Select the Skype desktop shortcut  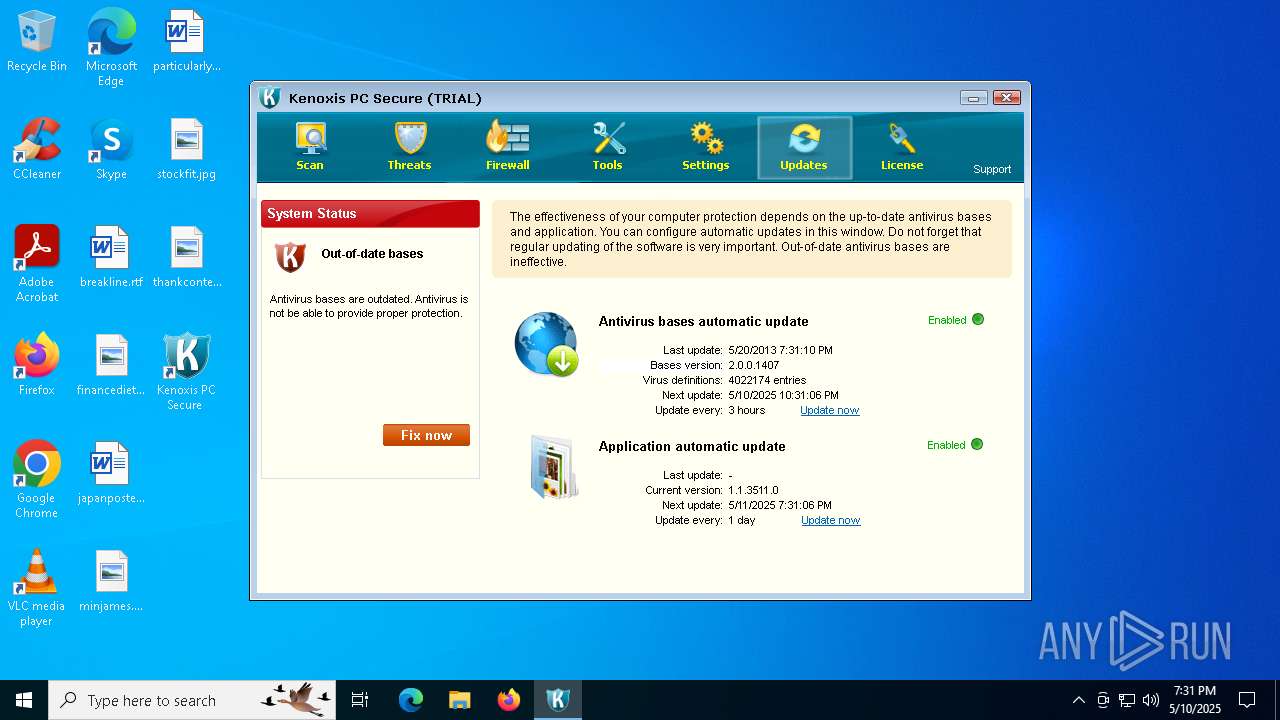coord(111,150)
